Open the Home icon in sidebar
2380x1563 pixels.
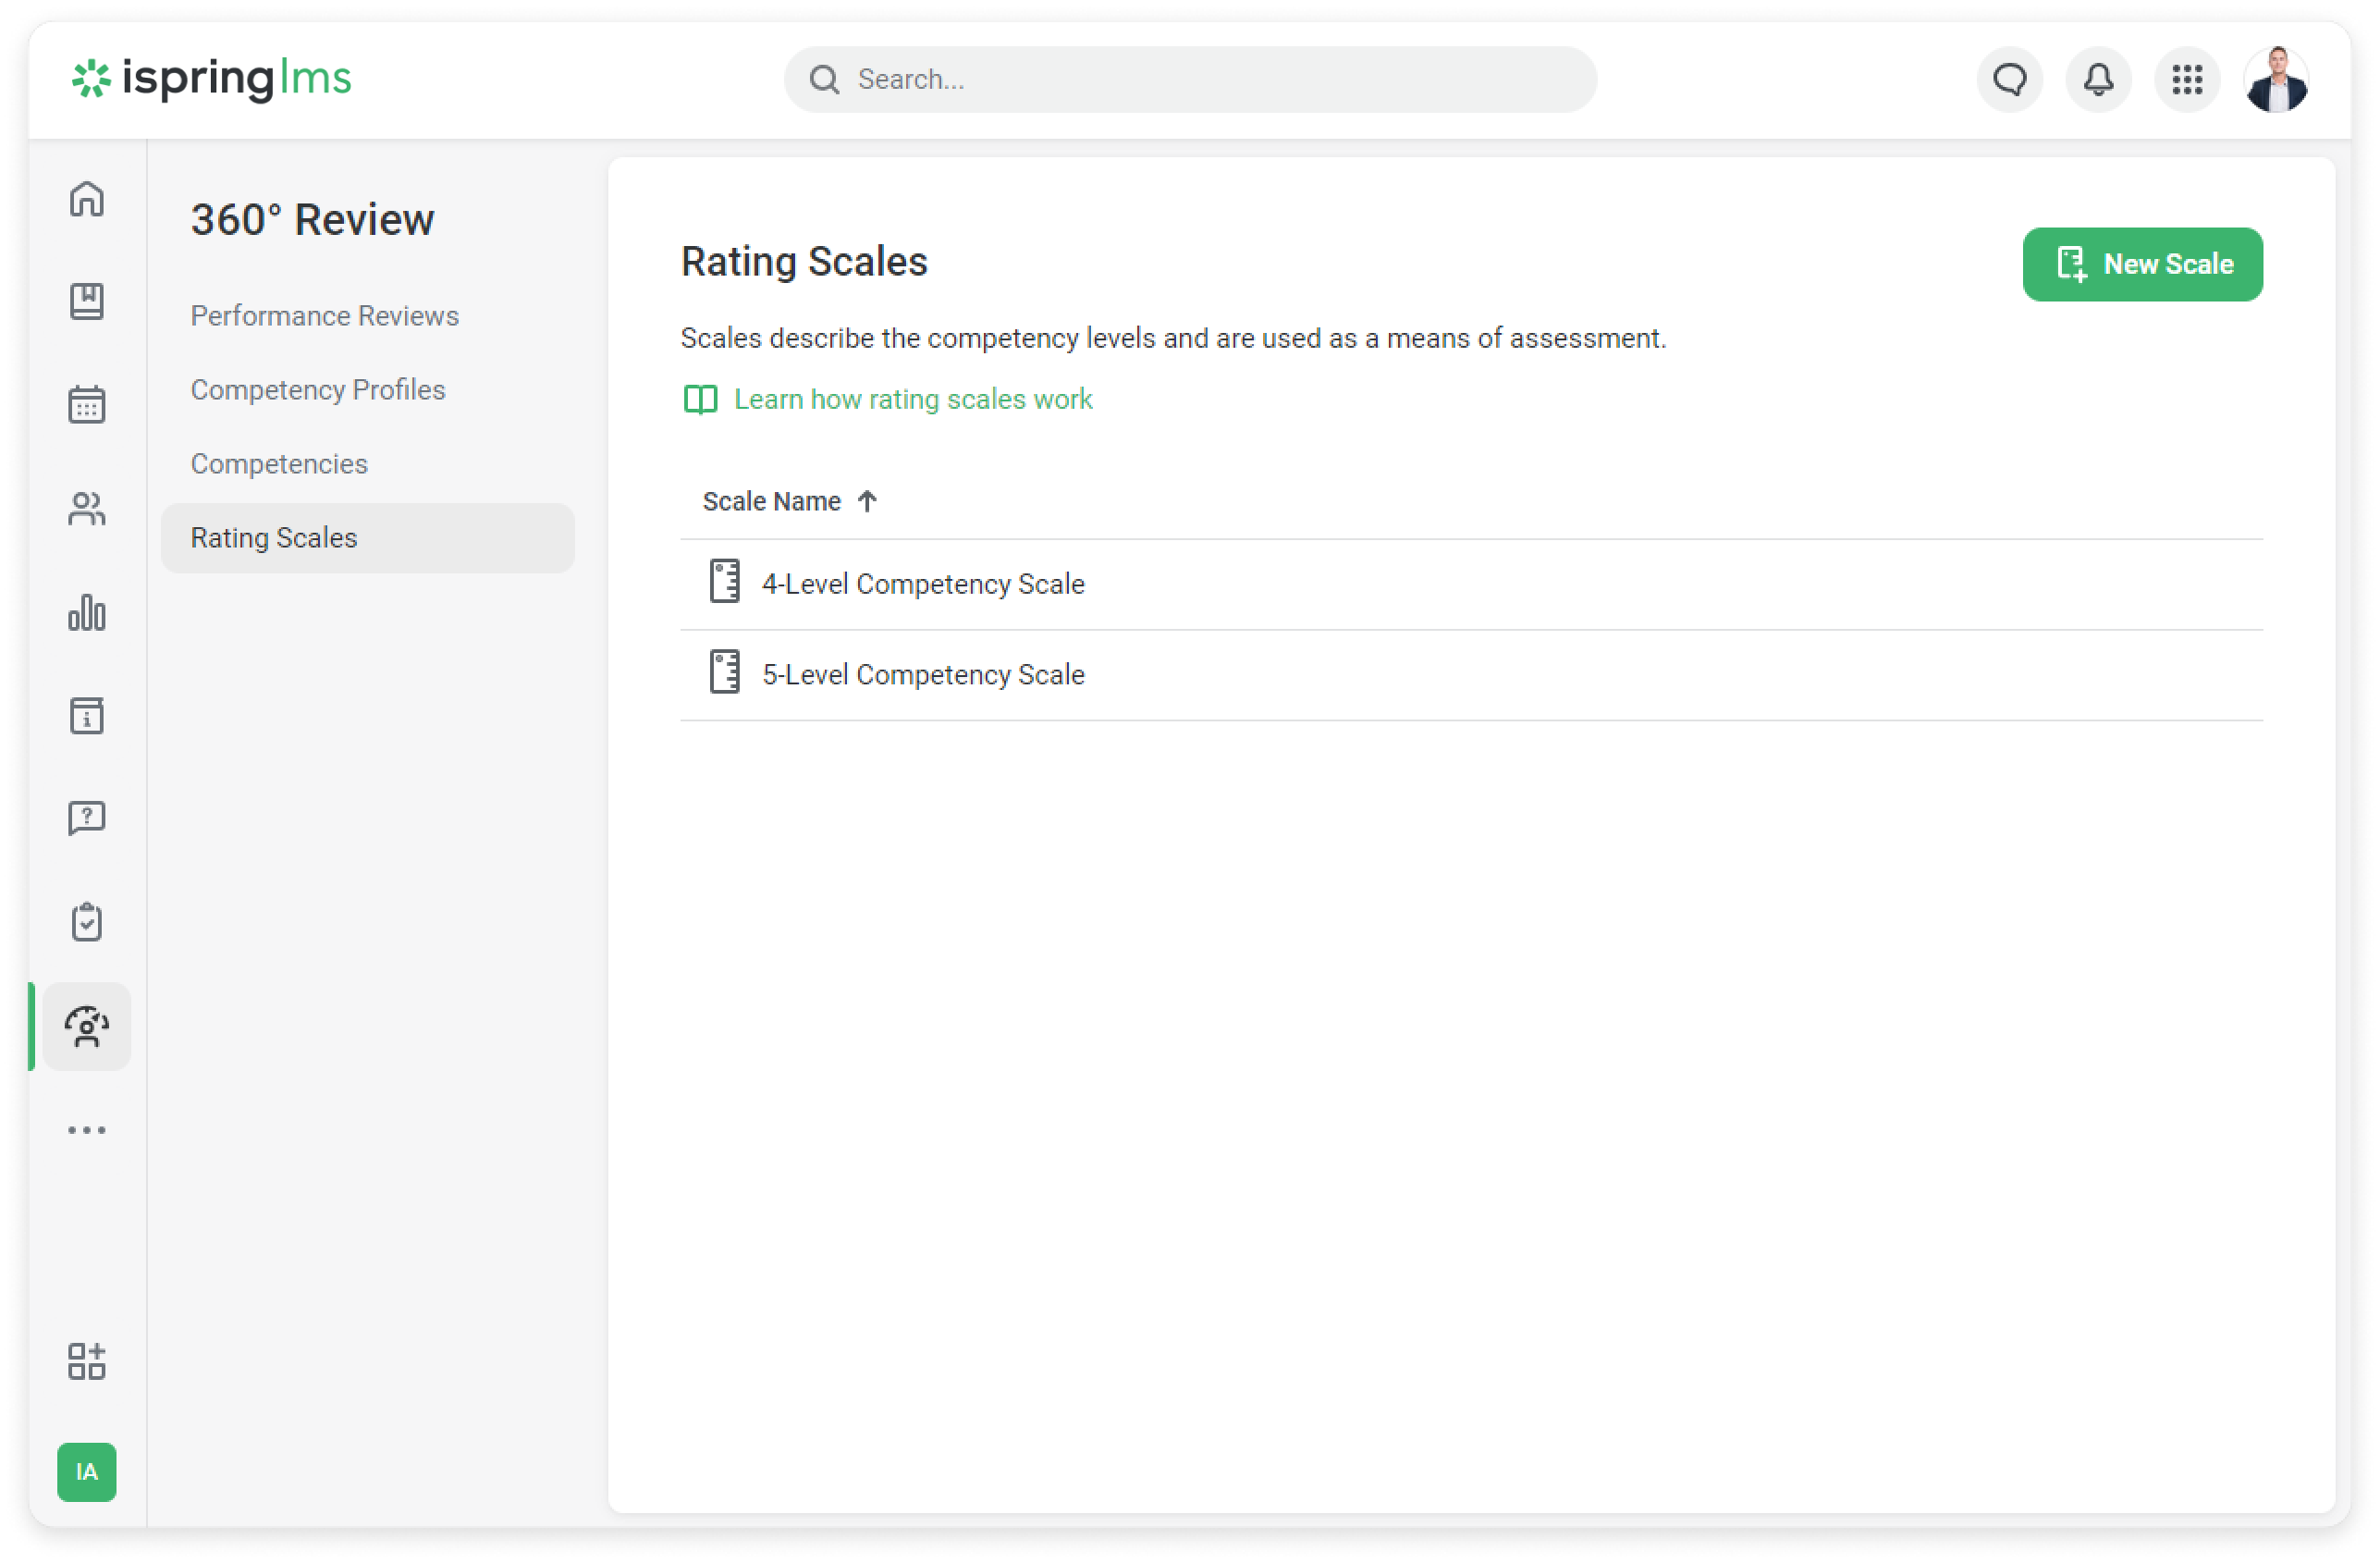click(87, 199)
